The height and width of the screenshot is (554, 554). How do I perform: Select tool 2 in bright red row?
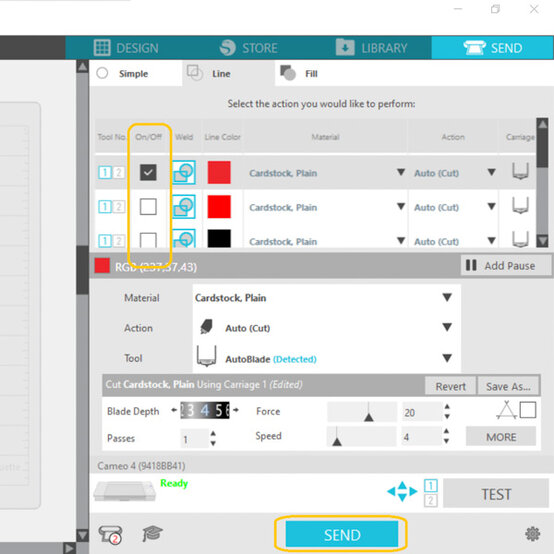118,207
